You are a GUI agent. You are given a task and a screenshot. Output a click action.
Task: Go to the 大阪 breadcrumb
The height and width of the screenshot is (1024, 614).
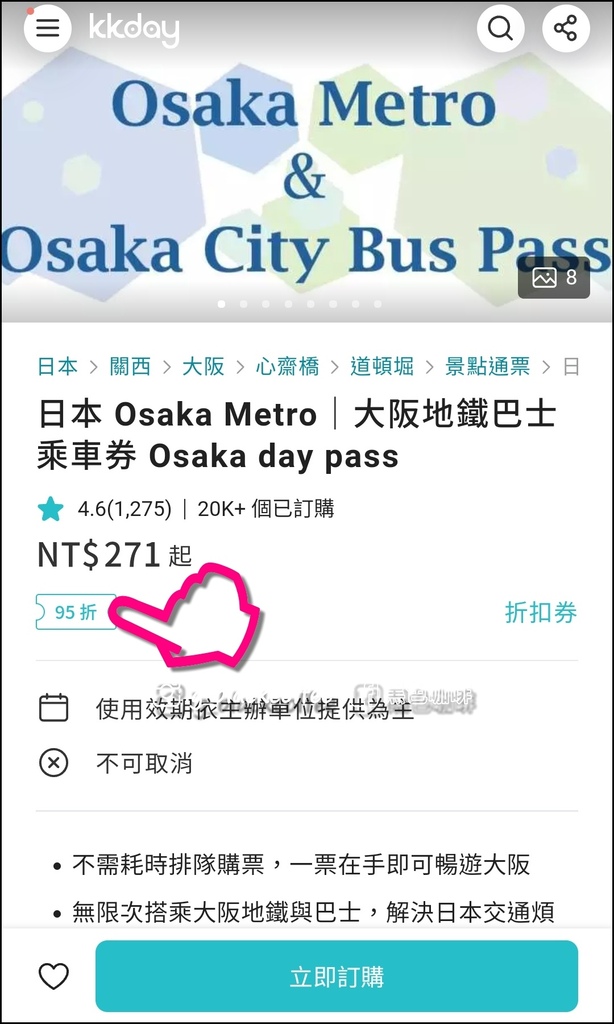pos(203,366)
